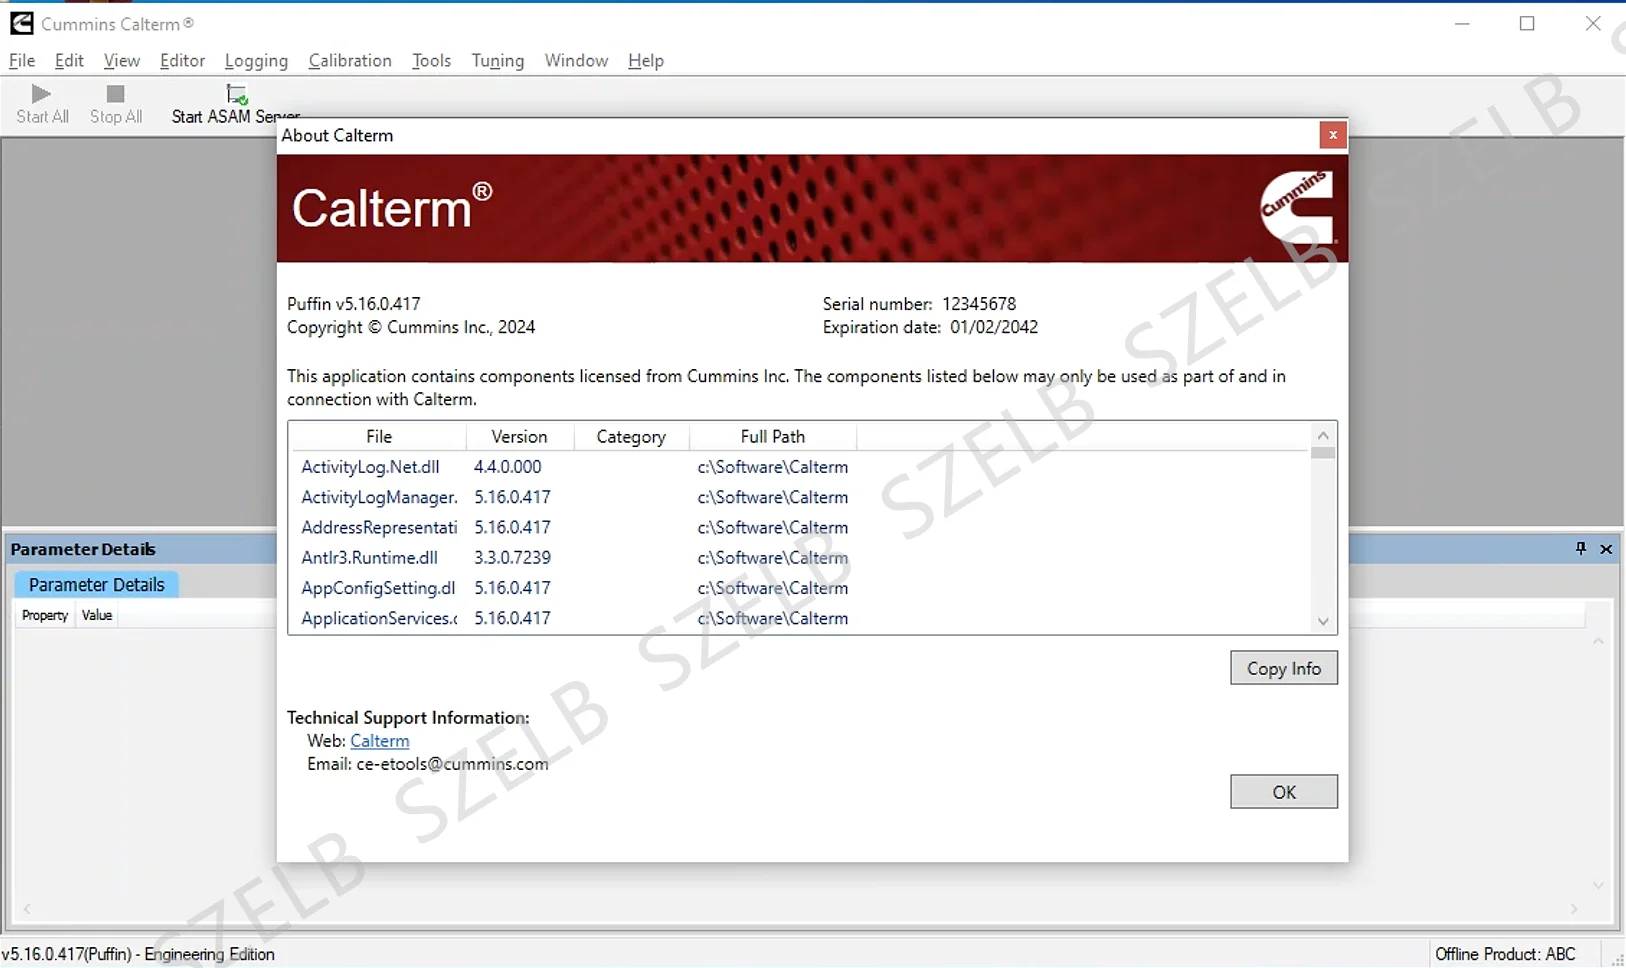Close the Parameter Details panel
The image size is (1626, 968).
coord(1606,548)
